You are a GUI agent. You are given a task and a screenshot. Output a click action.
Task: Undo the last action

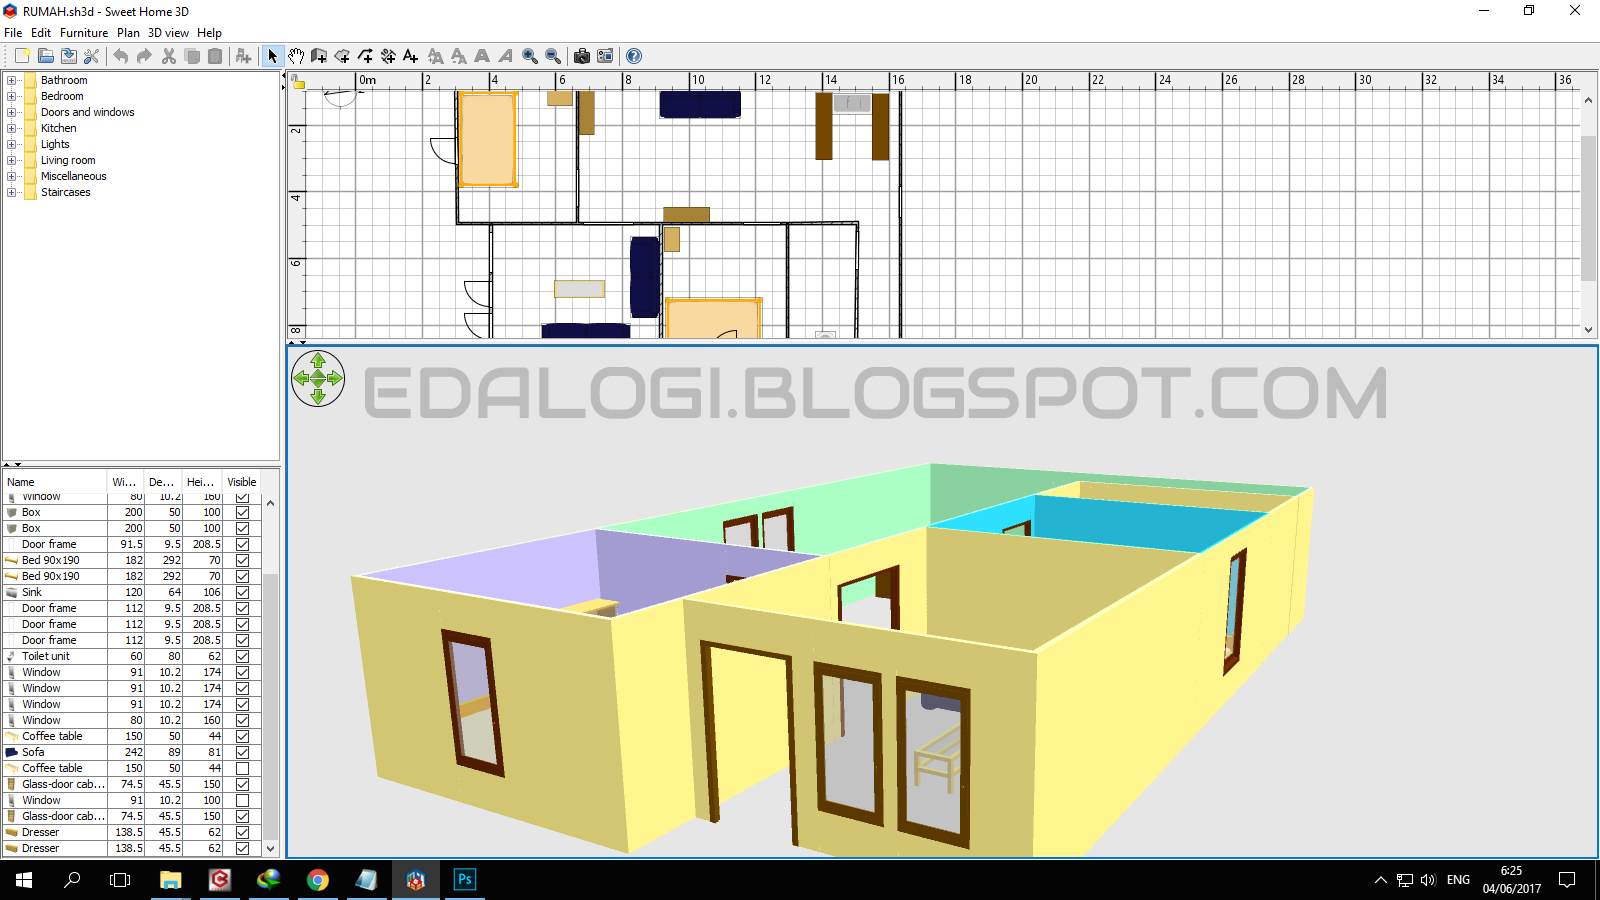pyautogui.click(x=121, y=56)
